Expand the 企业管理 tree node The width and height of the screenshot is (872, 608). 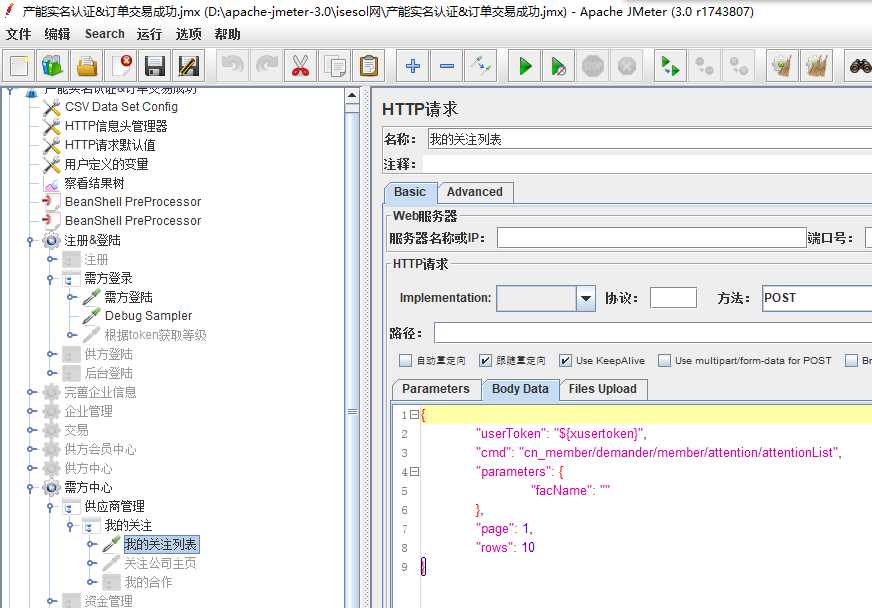[31, 411]
